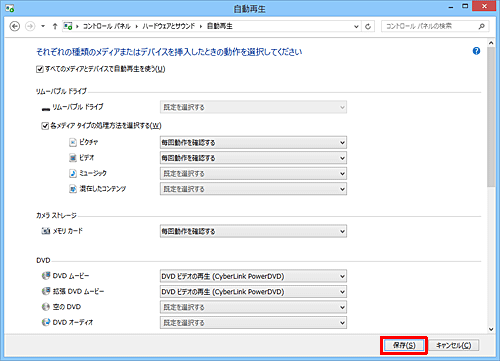This screenshot has width=500, height=361.
Task: Open the メモリ カード action dropdown
Action: (253, 231)
